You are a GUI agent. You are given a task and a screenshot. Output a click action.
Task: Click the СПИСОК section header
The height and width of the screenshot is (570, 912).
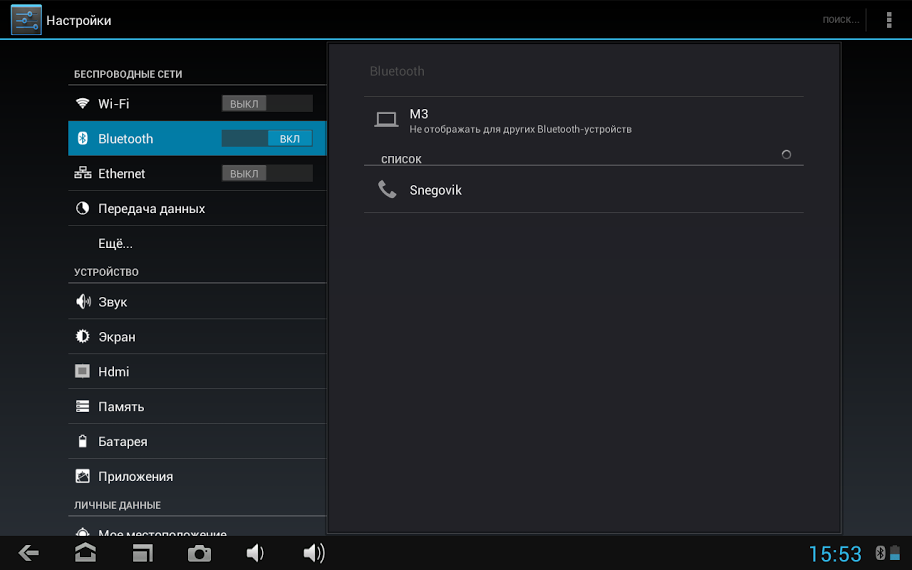(401, 159)
